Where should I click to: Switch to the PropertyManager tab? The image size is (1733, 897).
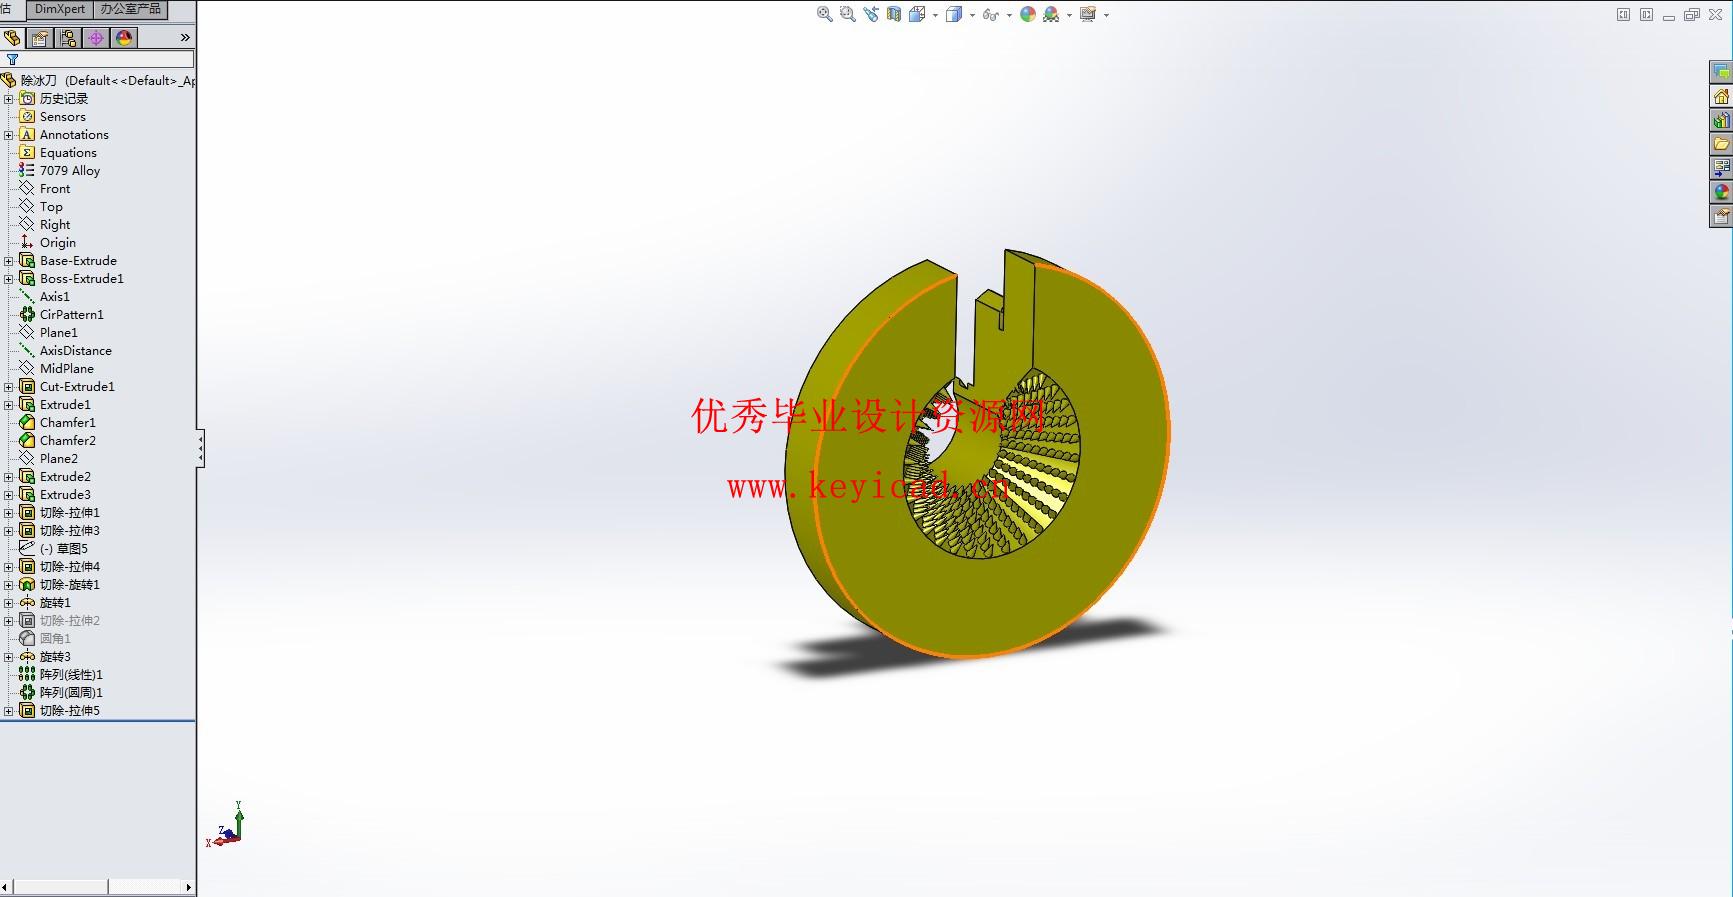pyautogui.click(x=40, y=38)
